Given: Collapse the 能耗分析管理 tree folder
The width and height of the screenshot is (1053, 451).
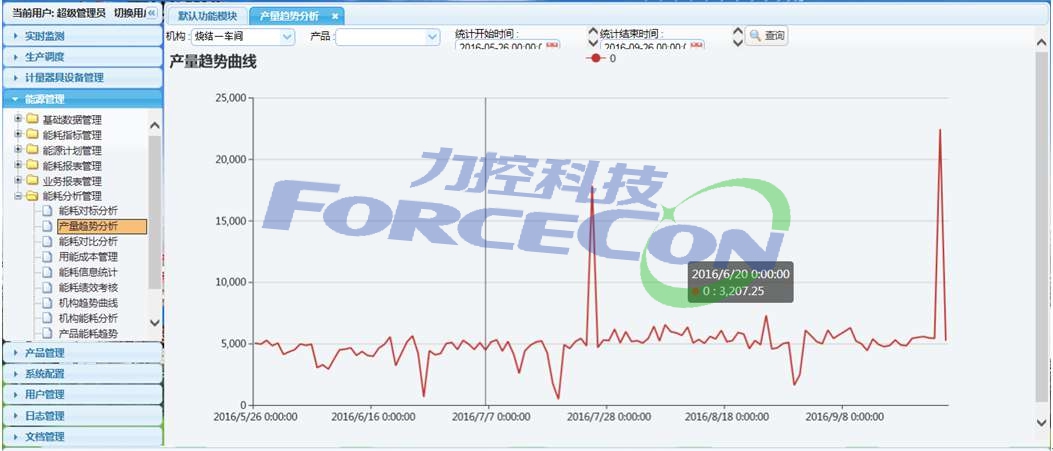Looking at the screenshot, I should 18,196.
